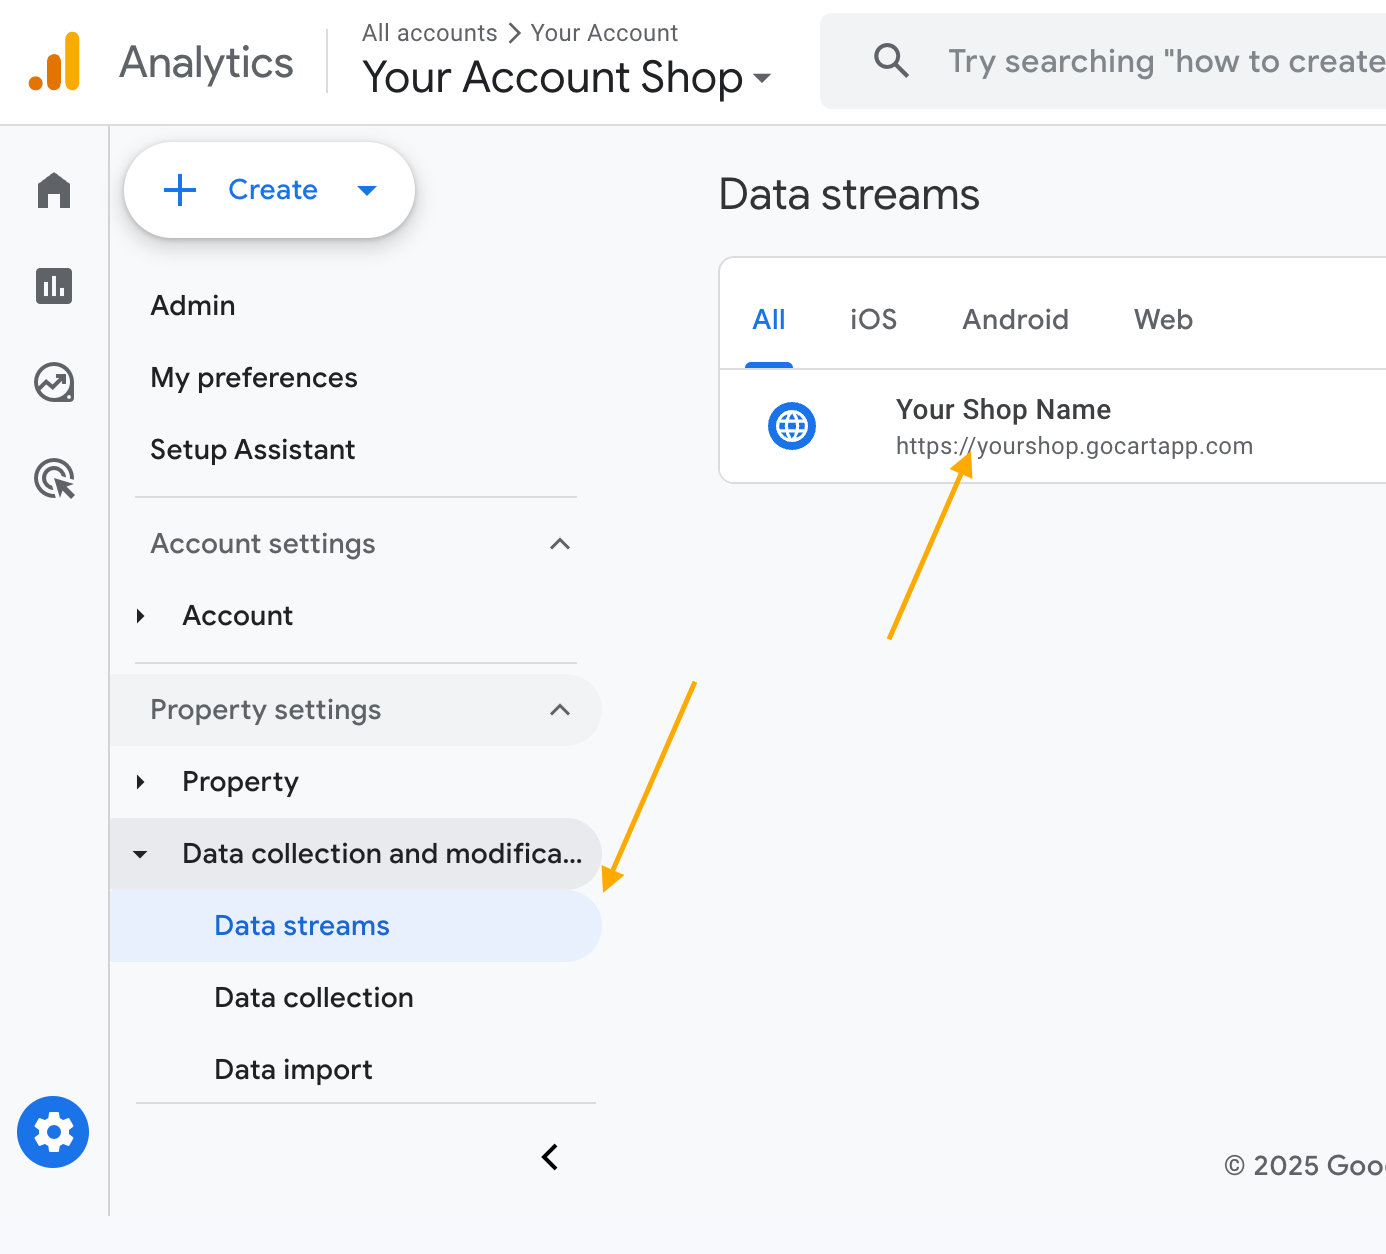Click the Your Account breadcrumb link
Viewport: 1386px width, 1254px height.
click(x=604, y=33)
